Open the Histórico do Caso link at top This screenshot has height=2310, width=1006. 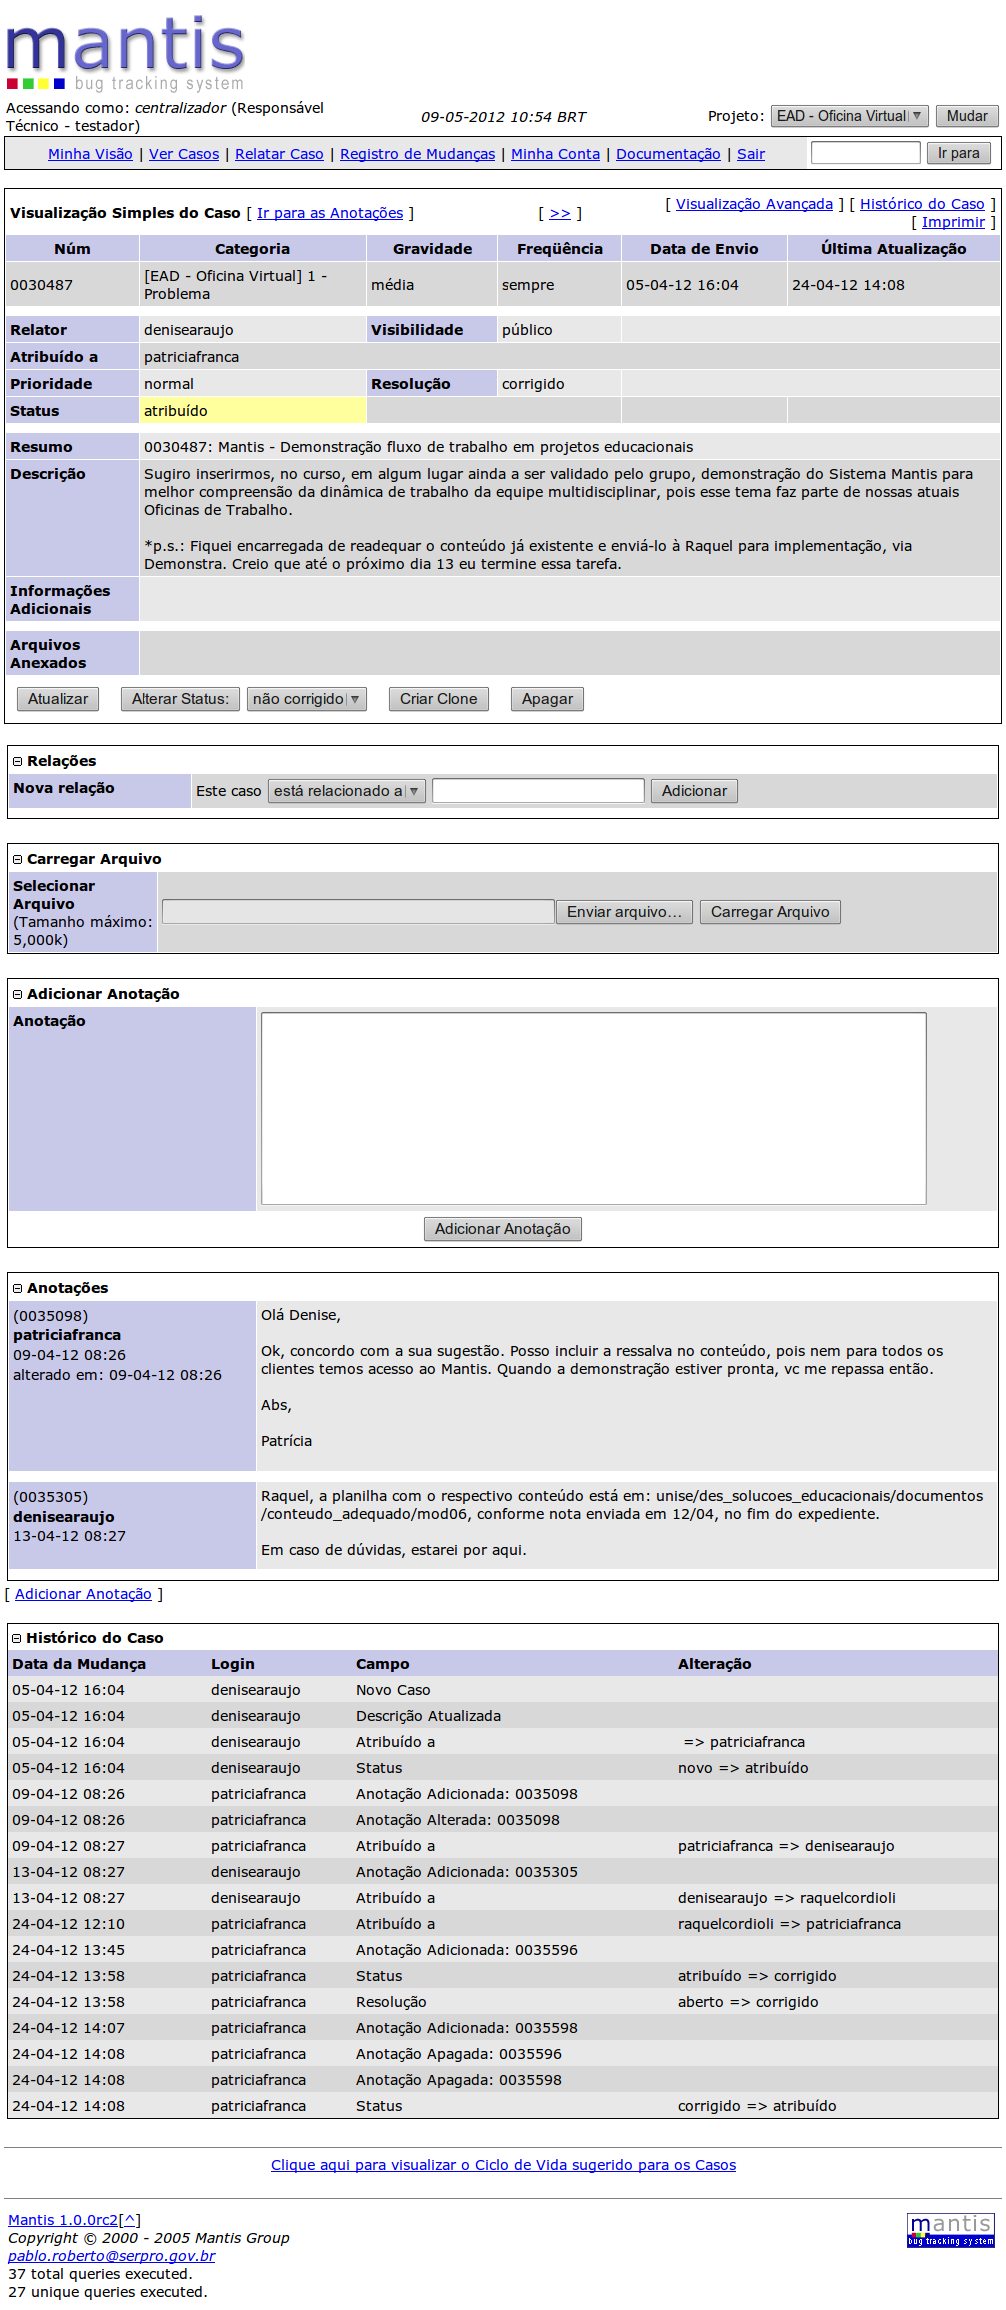pos(922,204)
